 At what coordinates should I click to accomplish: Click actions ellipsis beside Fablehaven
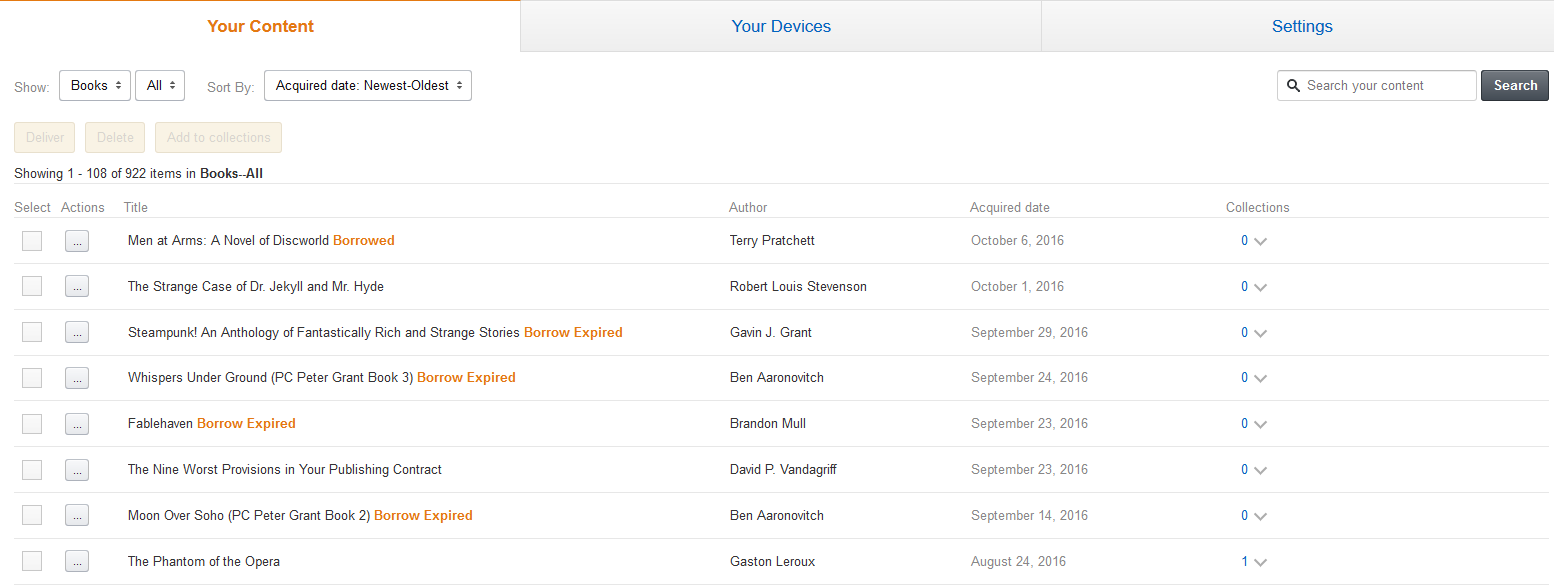pos(77,424)
